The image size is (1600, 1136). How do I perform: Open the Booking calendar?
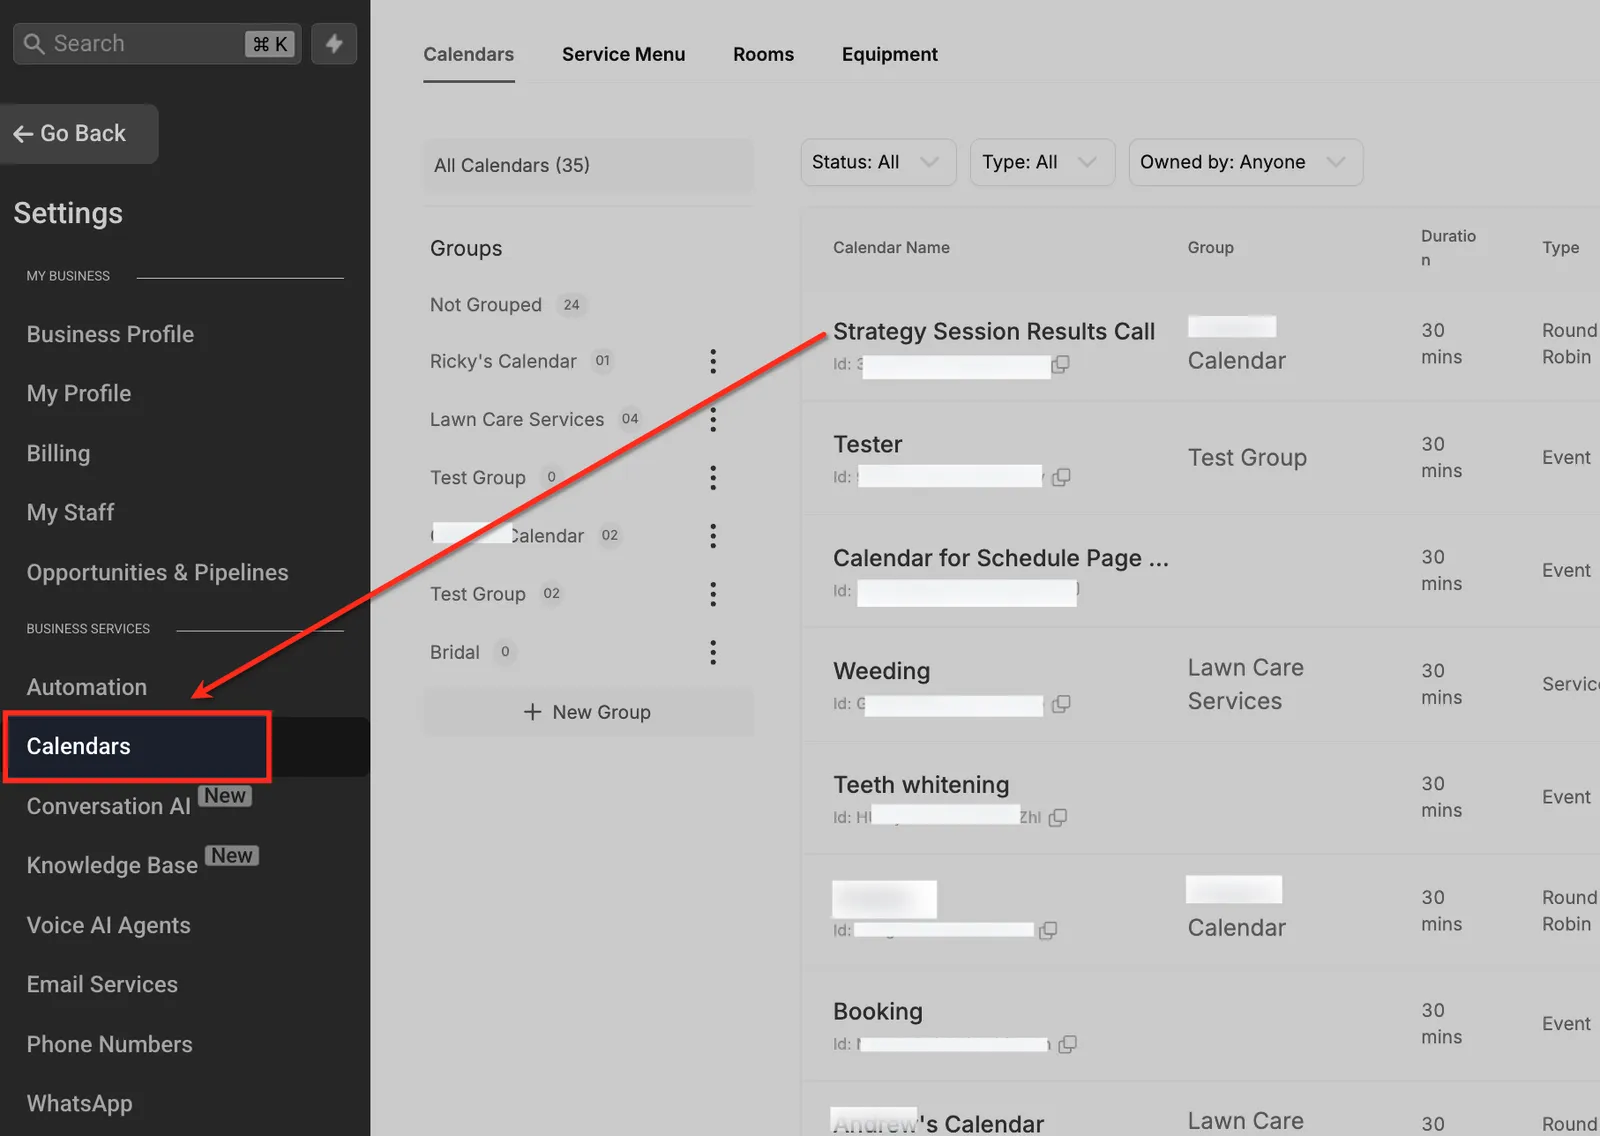click(x=878, y=1012)
